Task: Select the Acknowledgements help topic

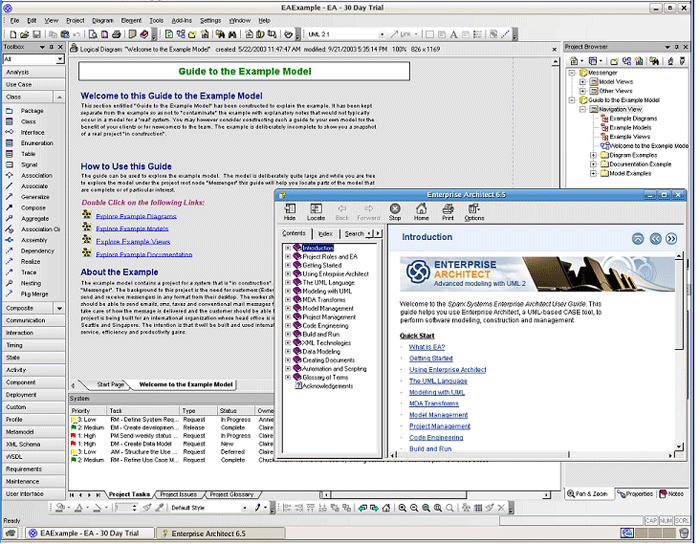Action: click(328, 386)
